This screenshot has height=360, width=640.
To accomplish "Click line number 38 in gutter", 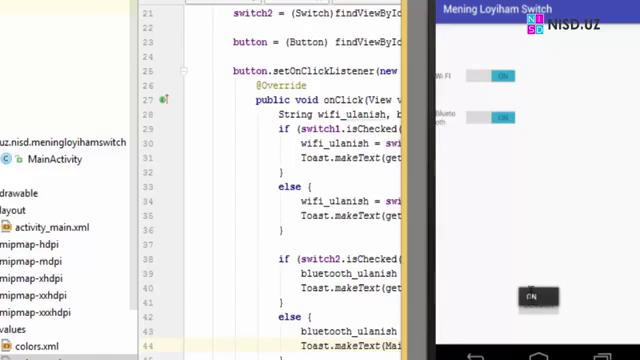I will click(x=148, y=260).
